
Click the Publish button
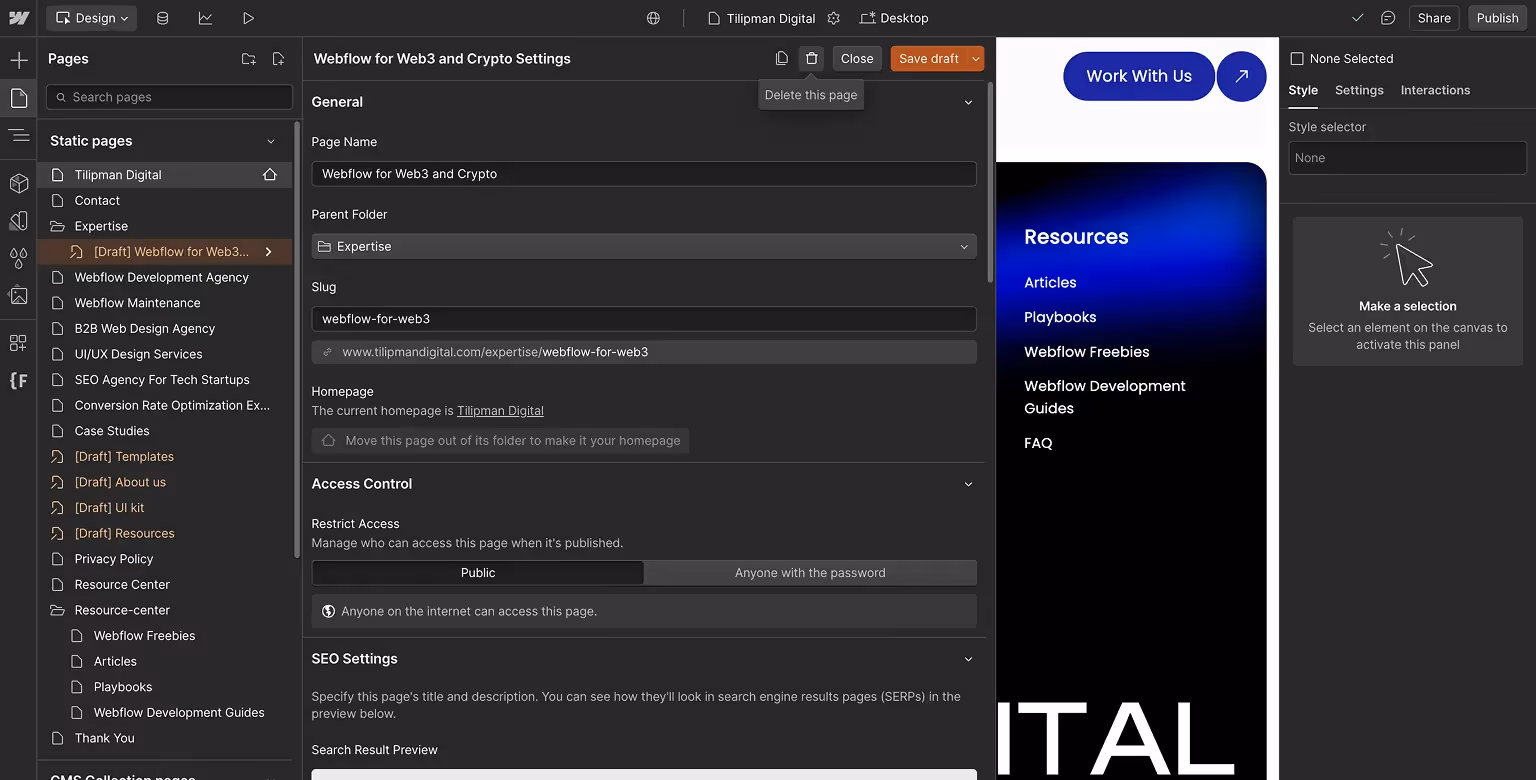click(1497, 17)
